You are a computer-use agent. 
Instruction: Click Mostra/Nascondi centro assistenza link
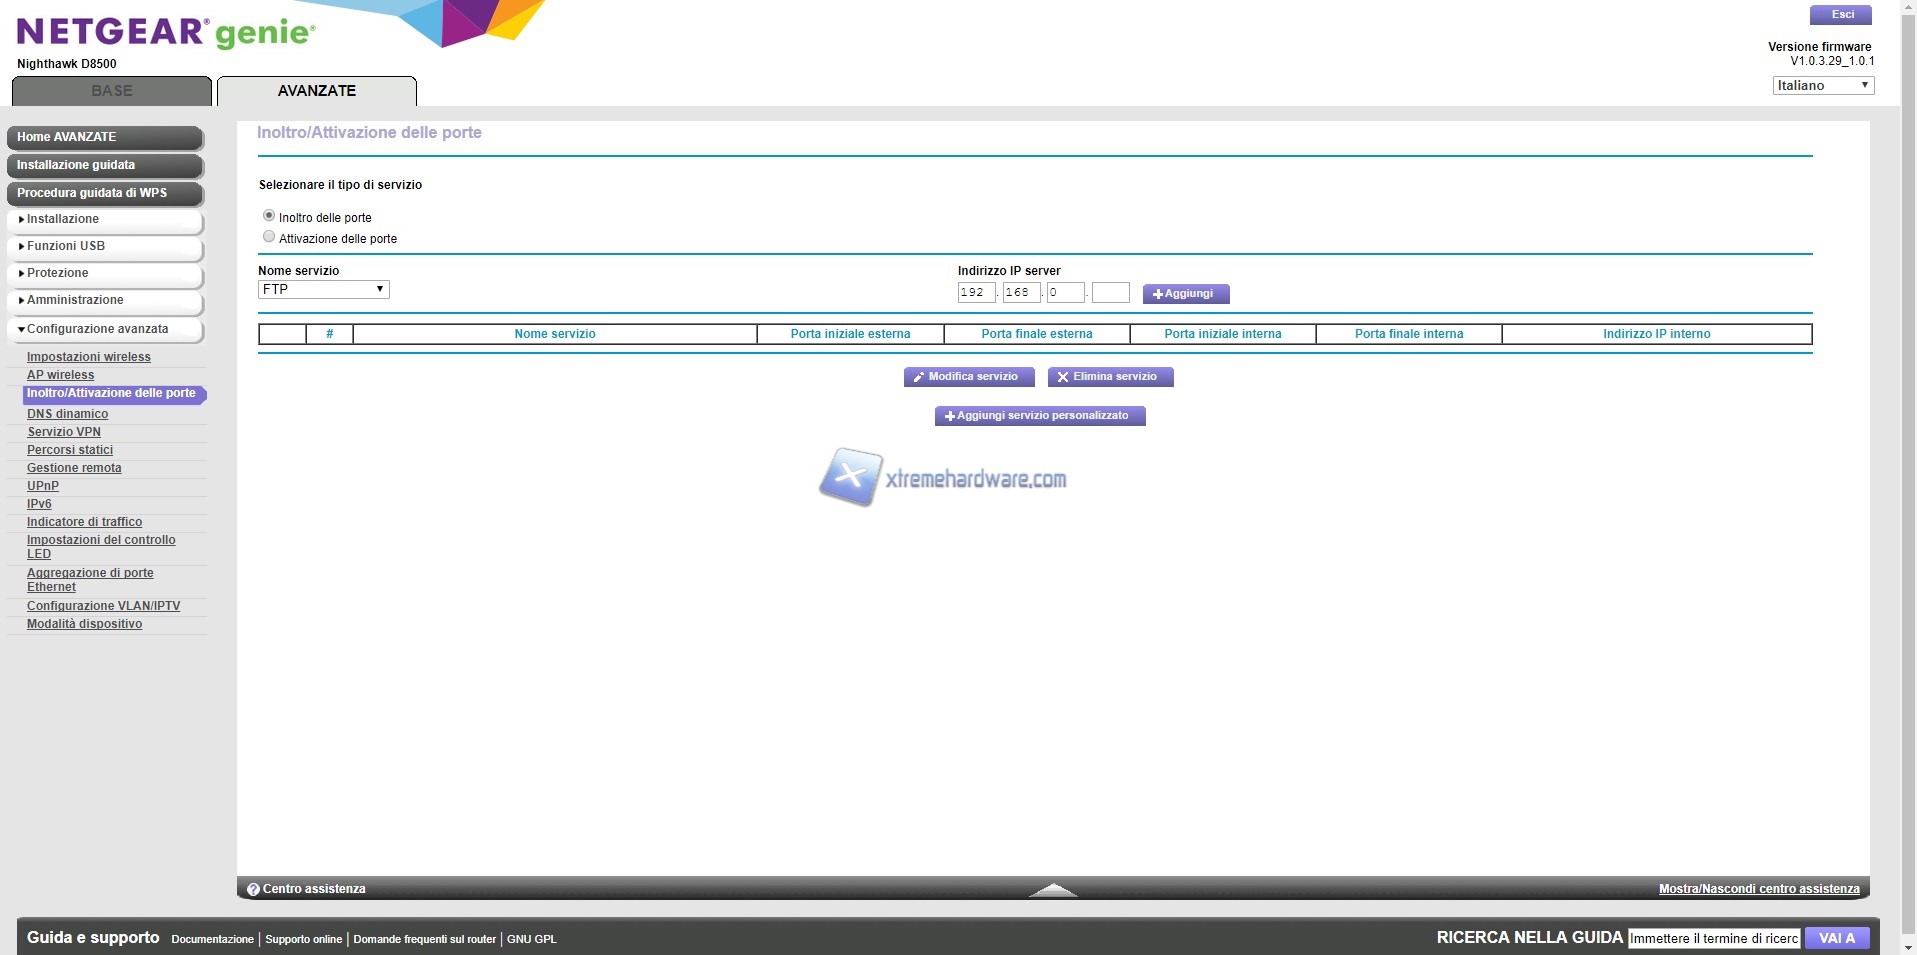coord(1758,889)
